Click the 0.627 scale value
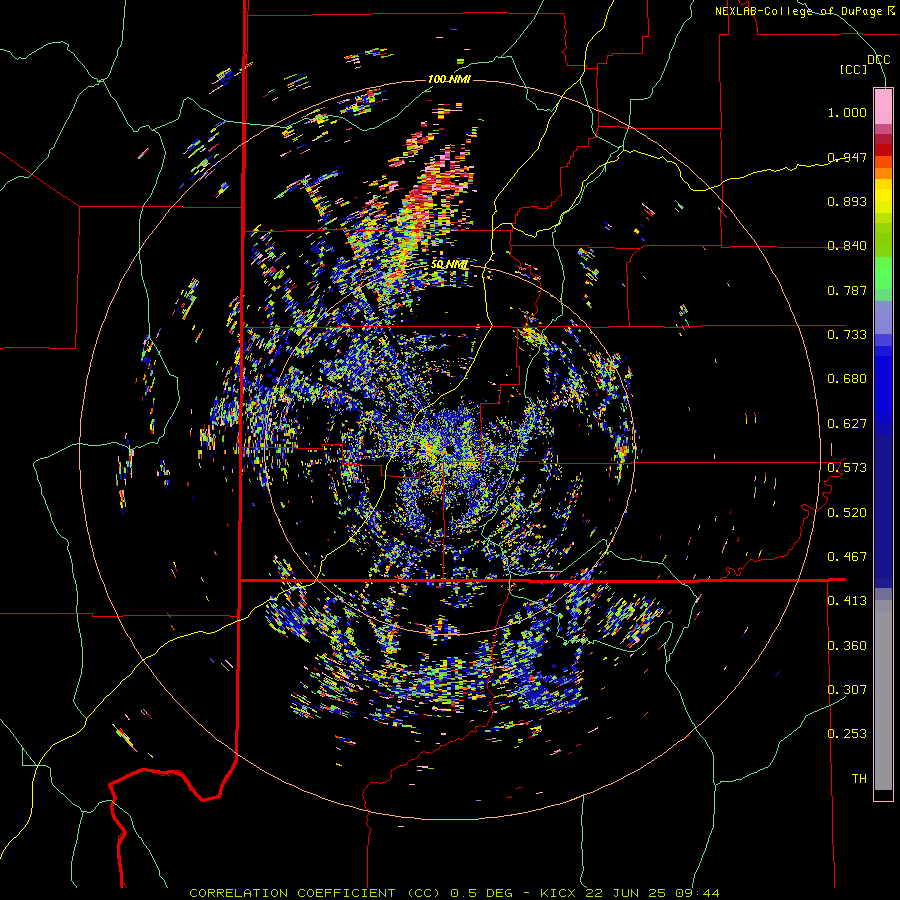Viewport: 900px width, 900px height. tap(847, 424)
